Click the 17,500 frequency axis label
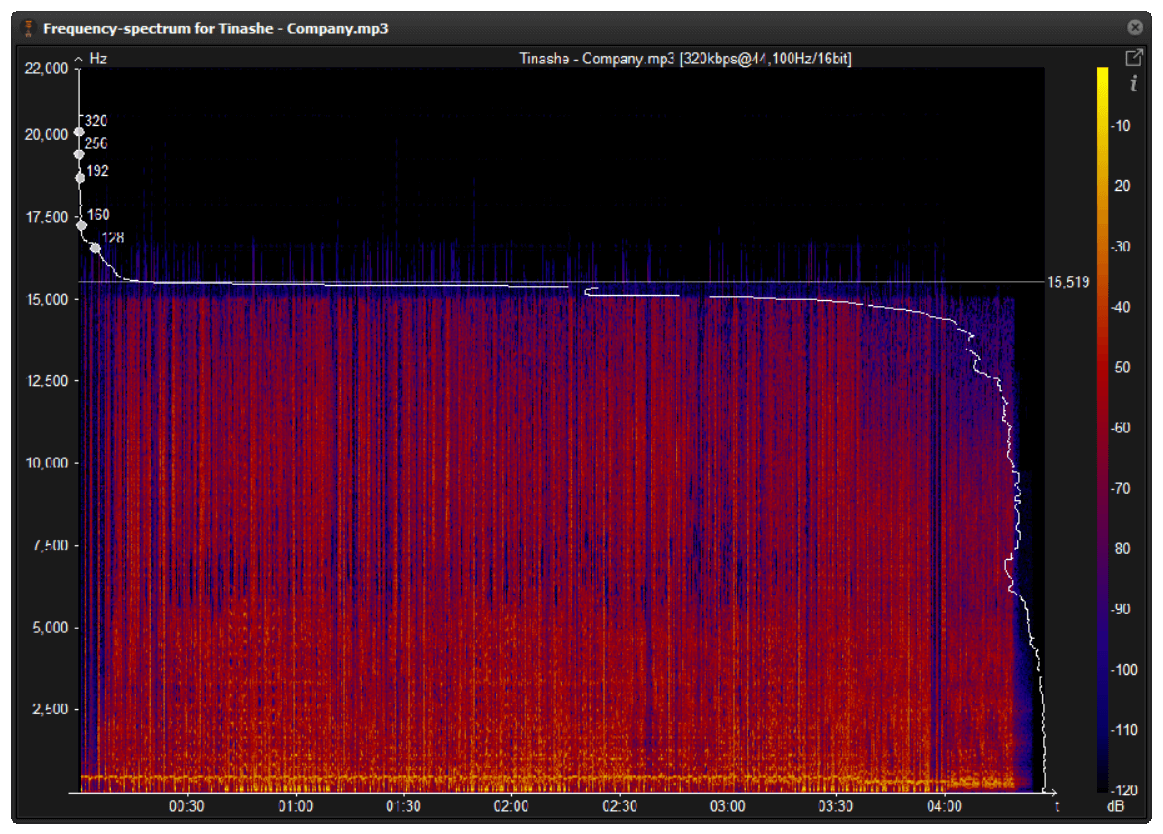1163x834 pixels. 46,217
